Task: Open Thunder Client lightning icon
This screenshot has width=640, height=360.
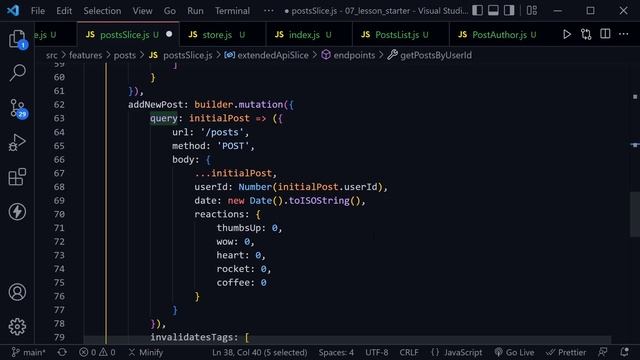Action: click(x=17, y=212)
